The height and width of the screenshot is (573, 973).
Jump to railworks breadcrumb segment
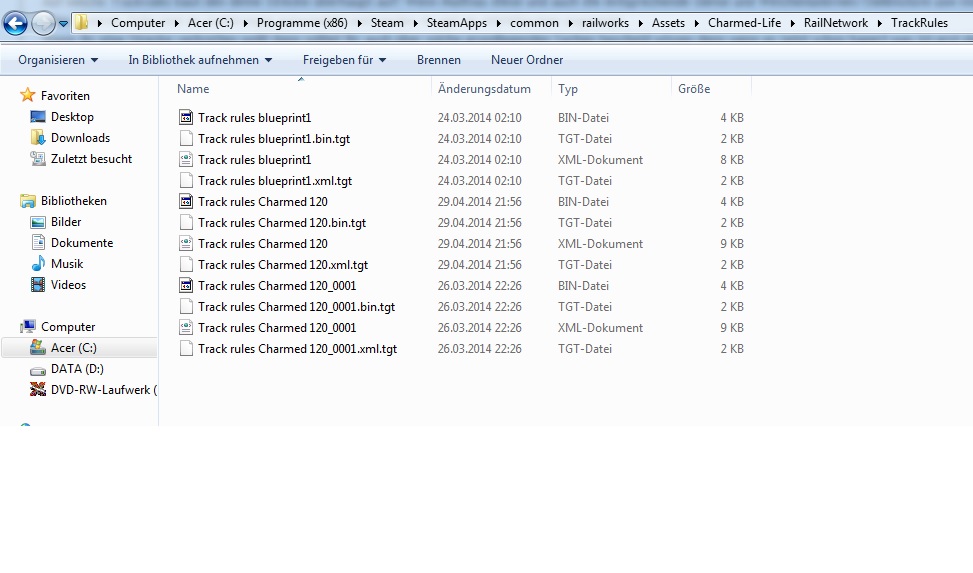tap(605, 23)
